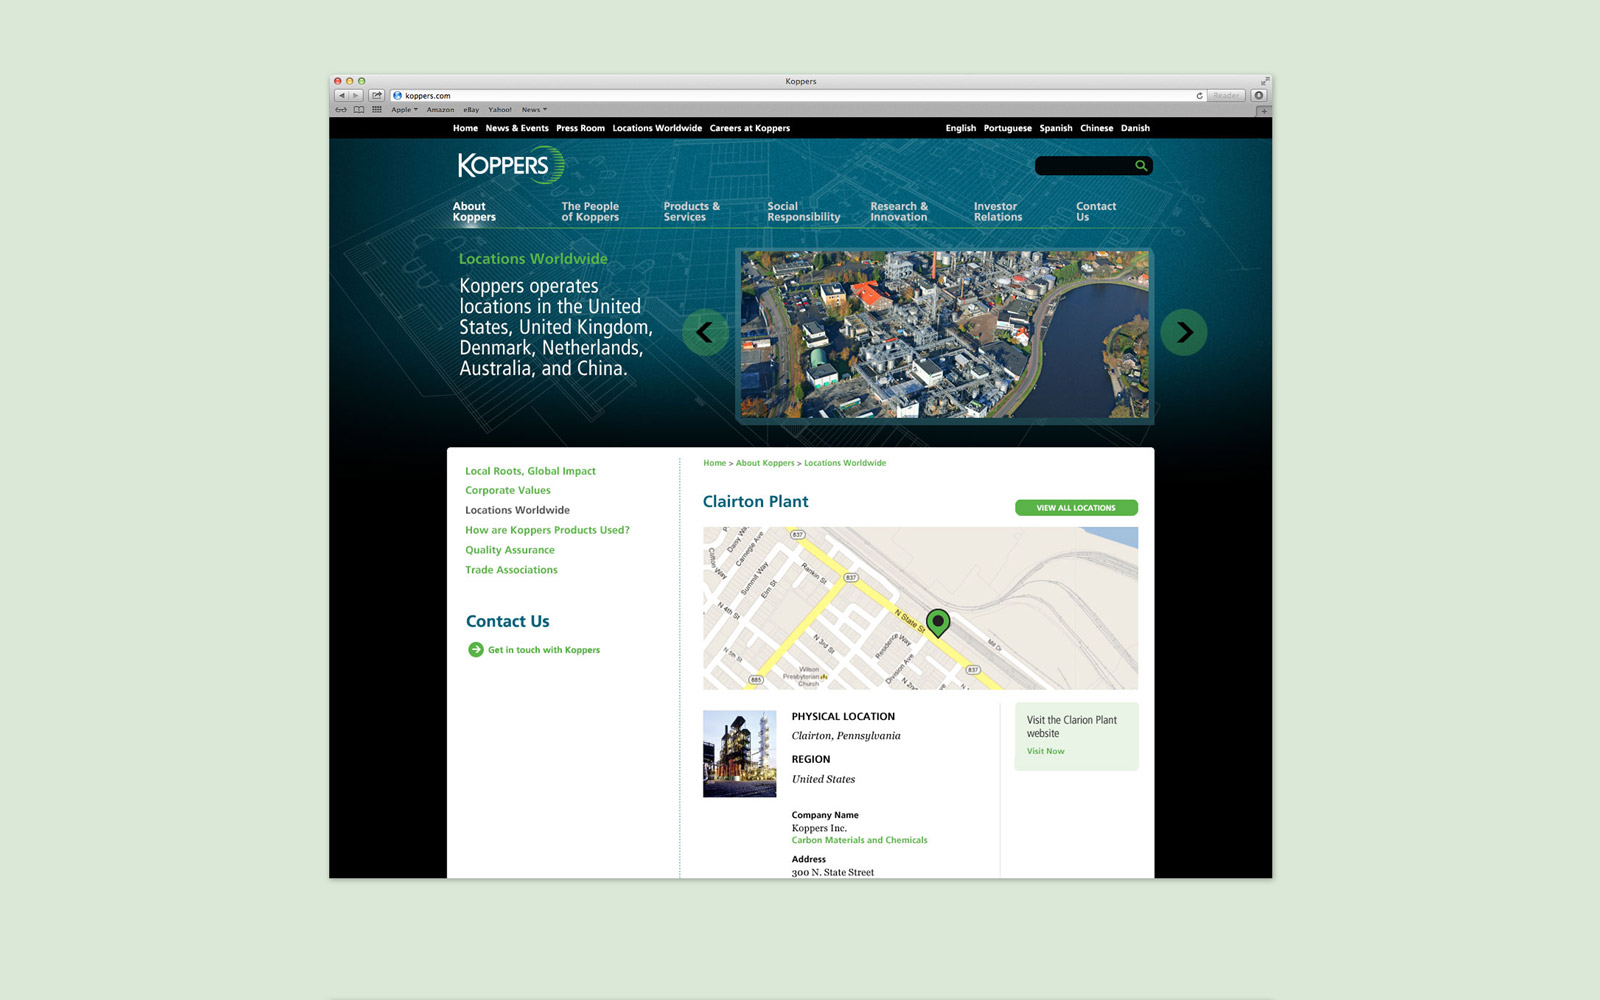This screenshot has width=1600, height=1000.
Task: Click the Clairton Plant heading
Action: [755, 502]
